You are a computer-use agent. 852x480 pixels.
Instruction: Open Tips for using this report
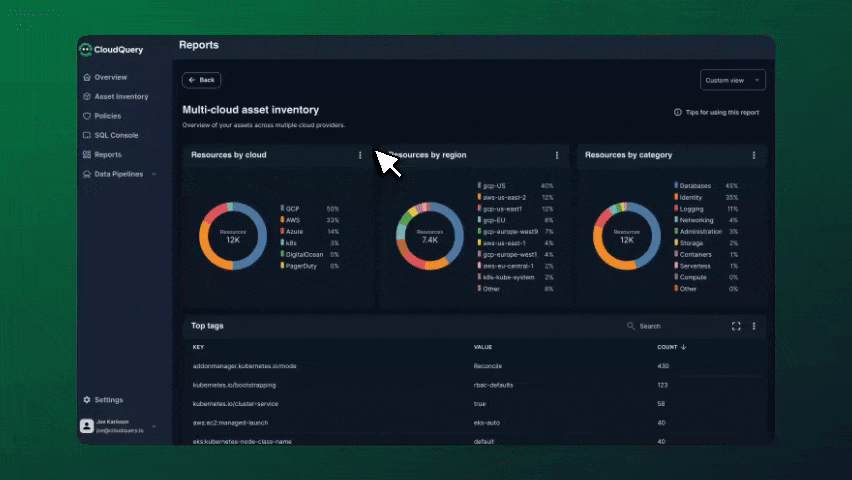point(721,113)
